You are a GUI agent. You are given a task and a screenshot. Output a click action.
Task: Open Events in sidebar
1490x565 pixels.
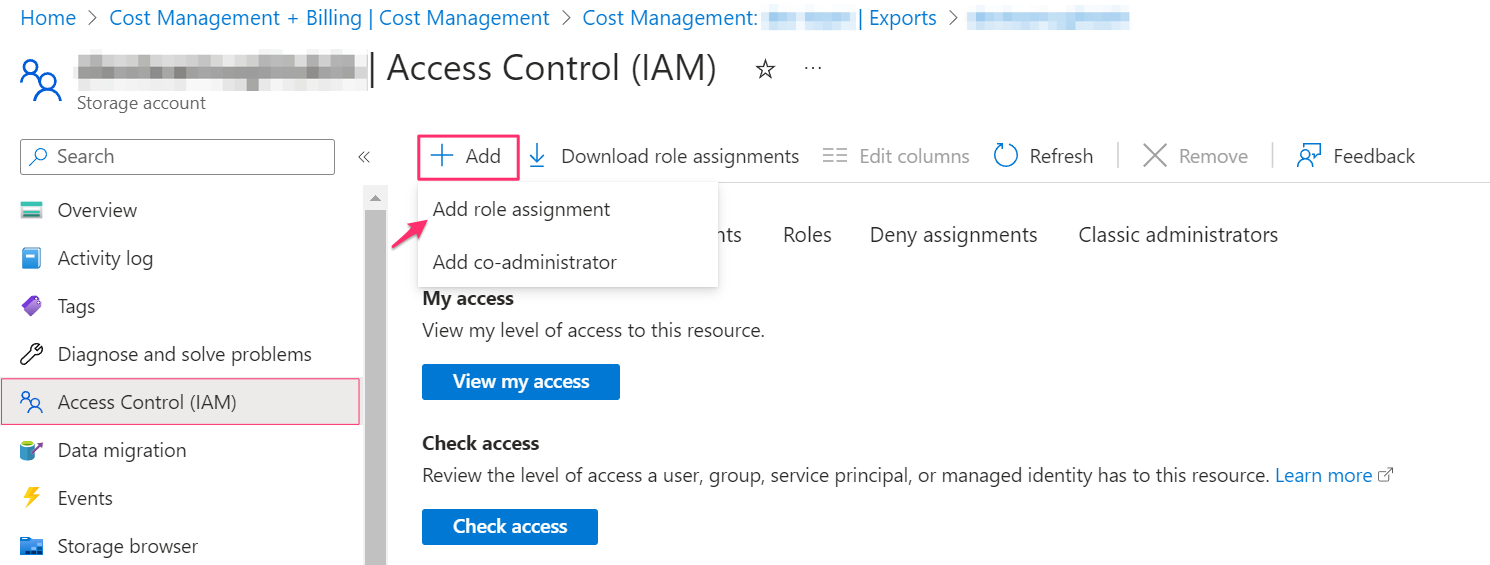(85, 498)
